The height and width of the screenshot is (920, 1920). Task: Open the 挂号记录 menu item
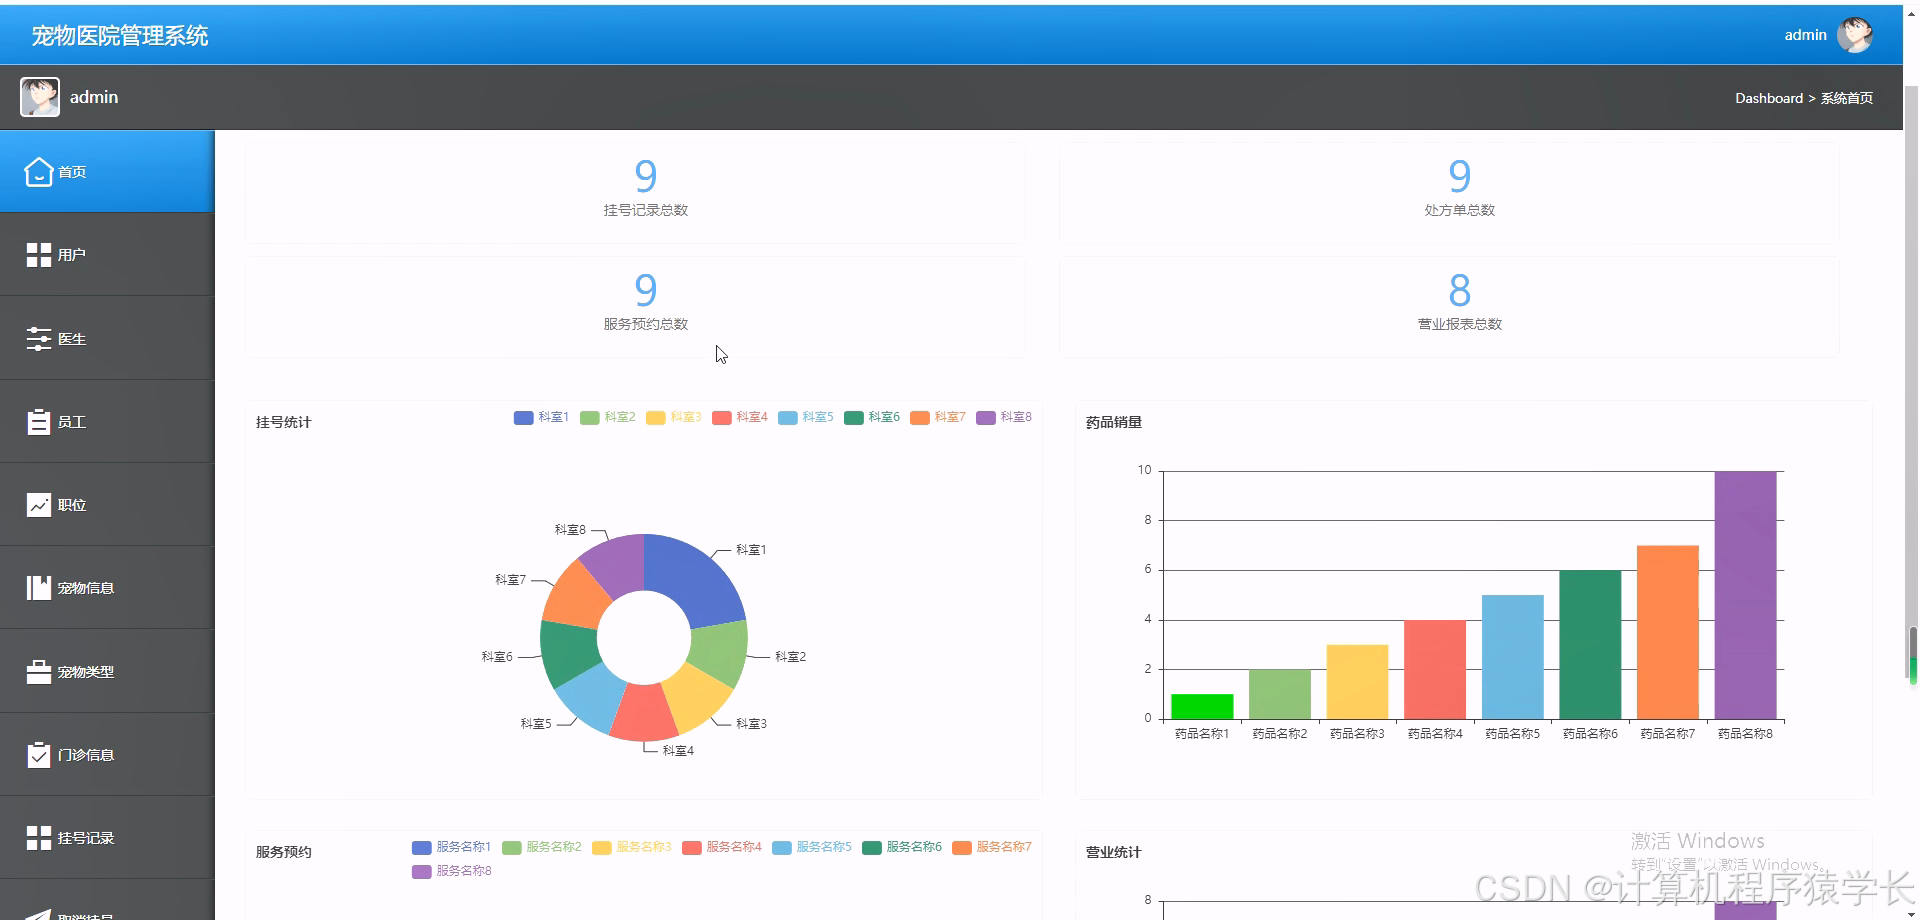(x=107, y=838)
